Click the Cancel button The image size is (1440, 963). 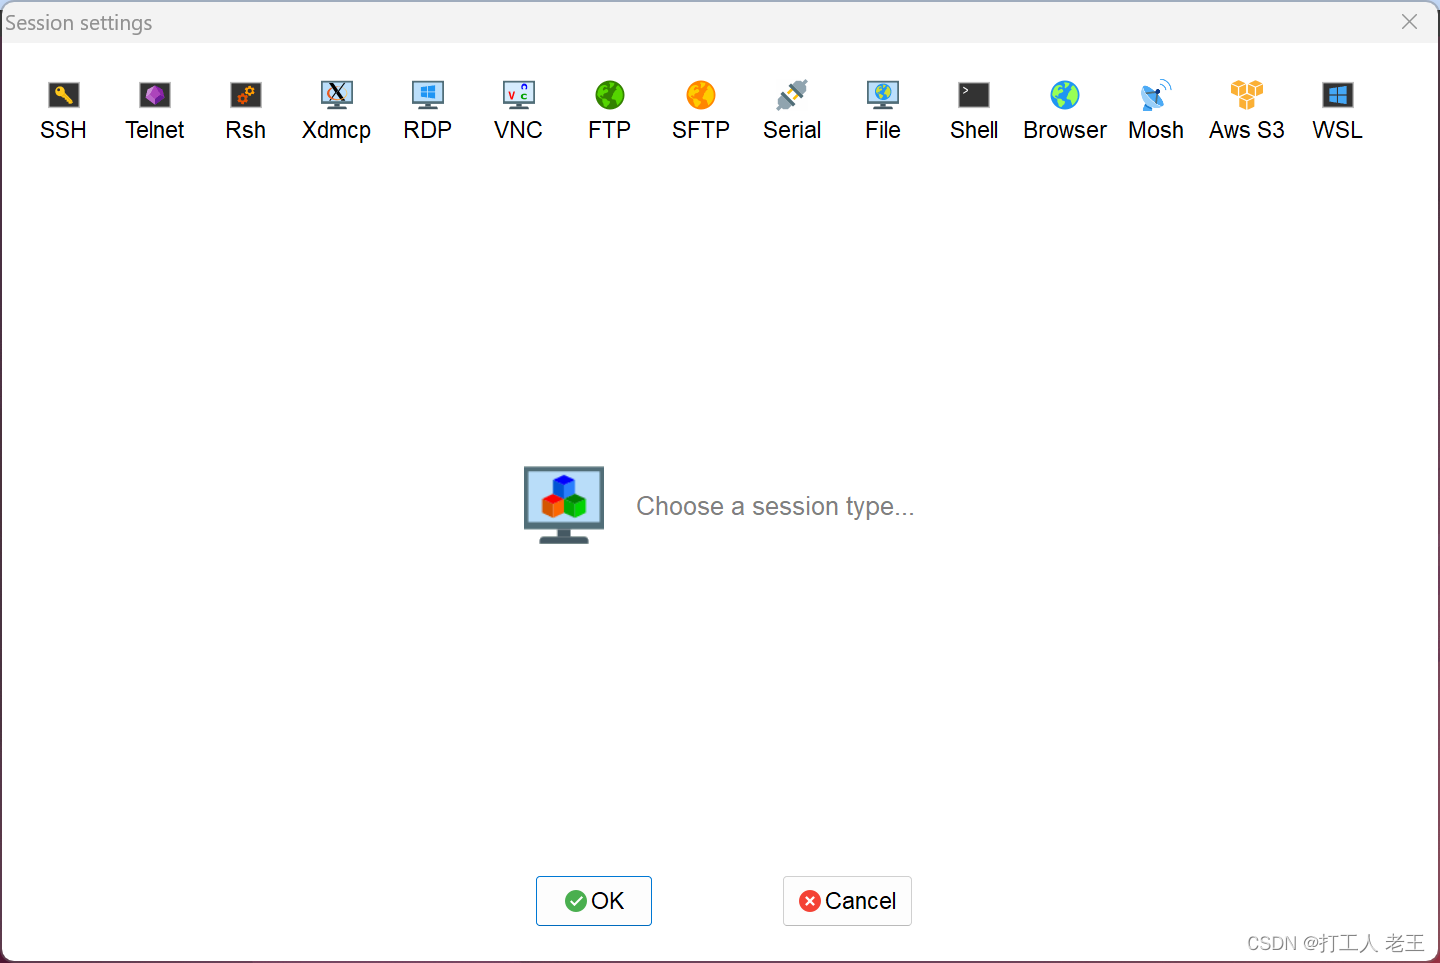click(847, 901)
